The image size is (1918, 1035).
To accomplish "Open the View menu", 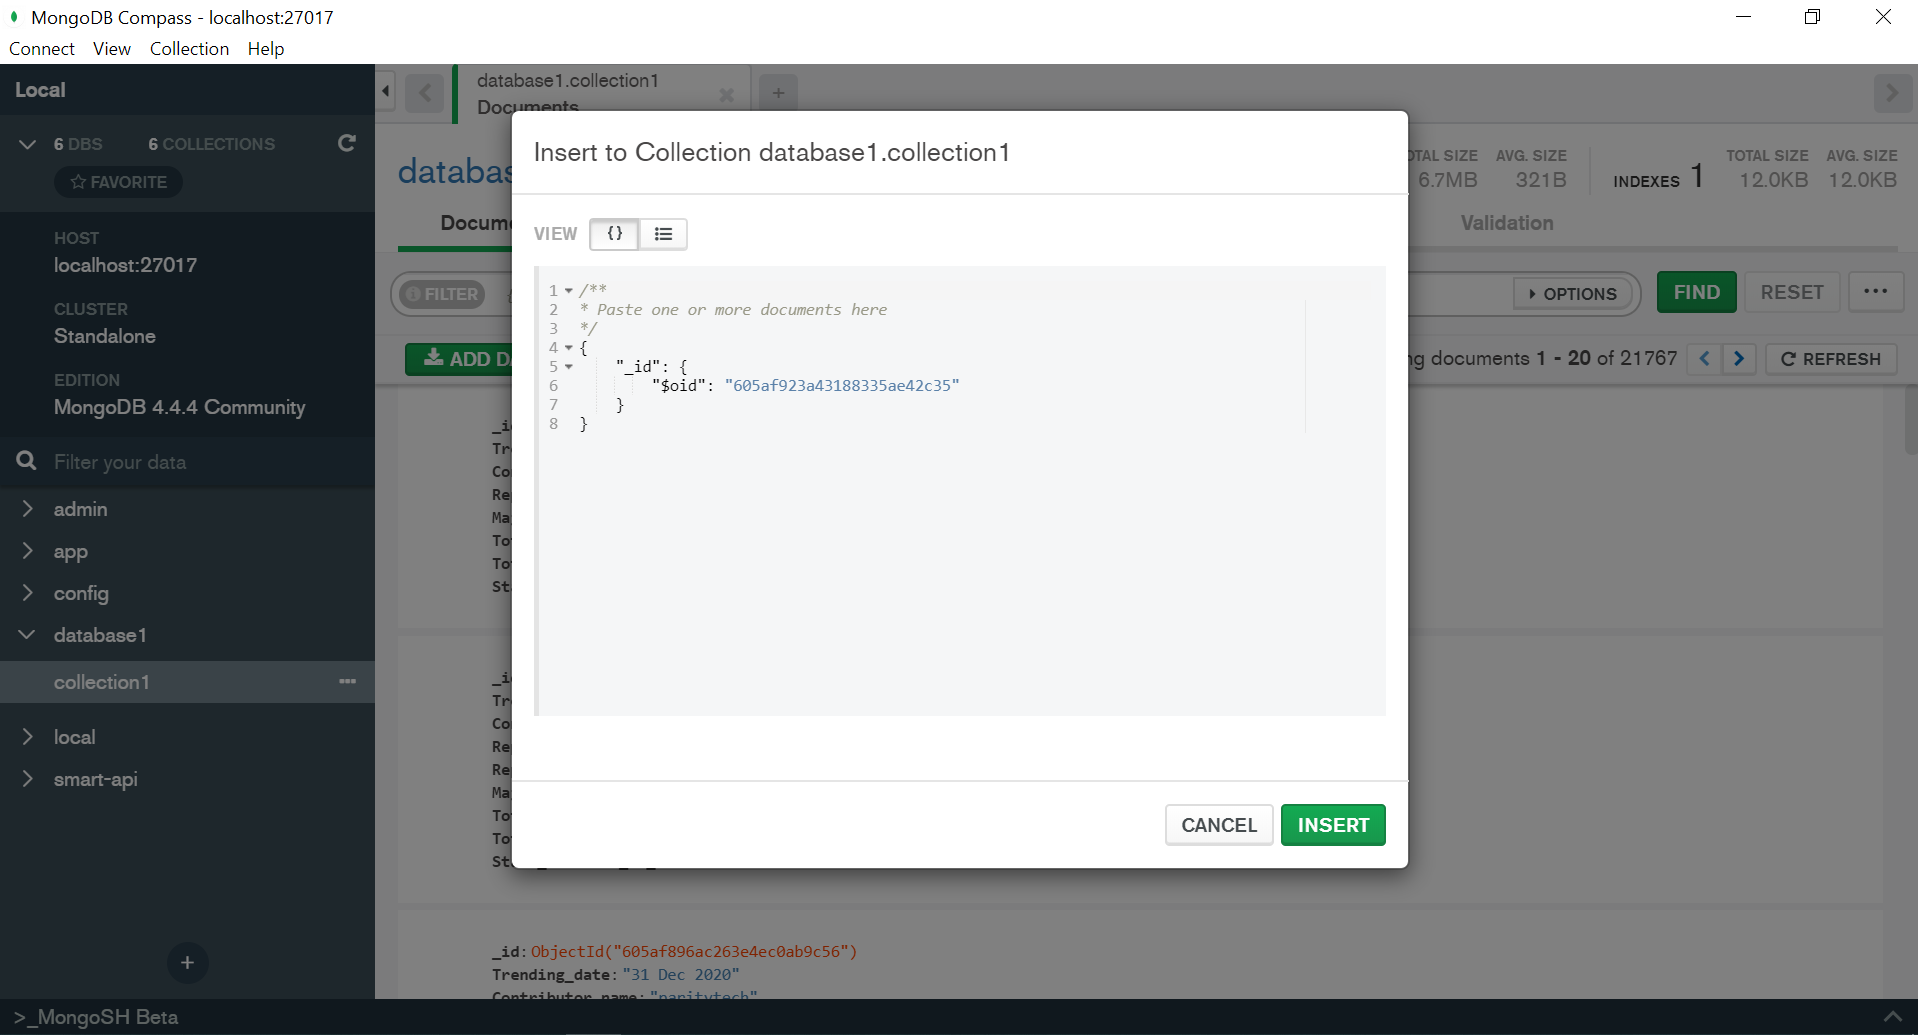I will pos(112,49).
